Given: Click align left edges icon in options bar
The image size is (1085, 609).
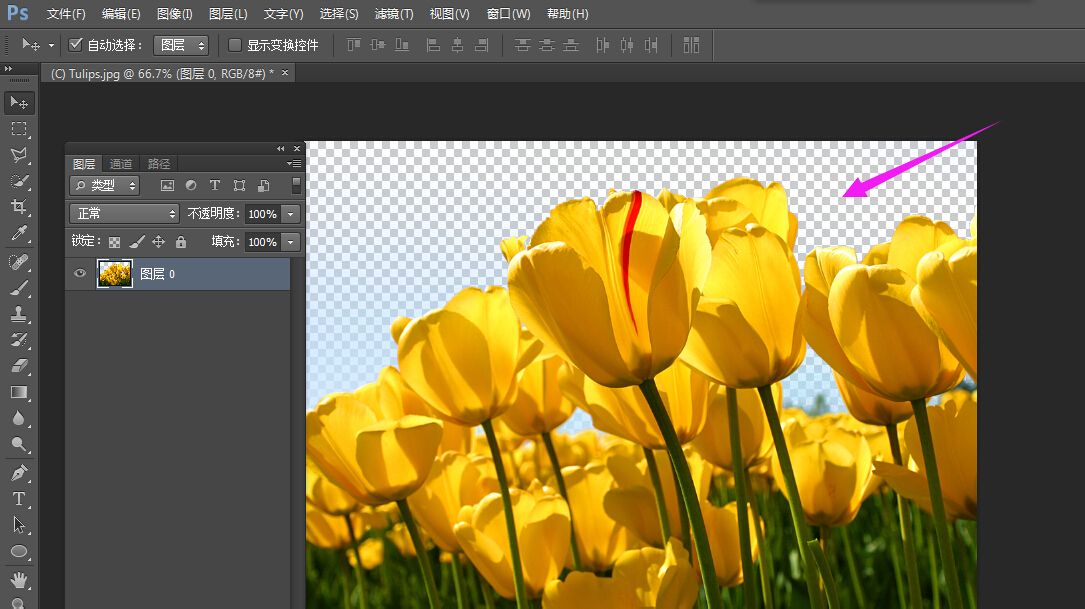Looking at the screenshot, I should (433, 45).
